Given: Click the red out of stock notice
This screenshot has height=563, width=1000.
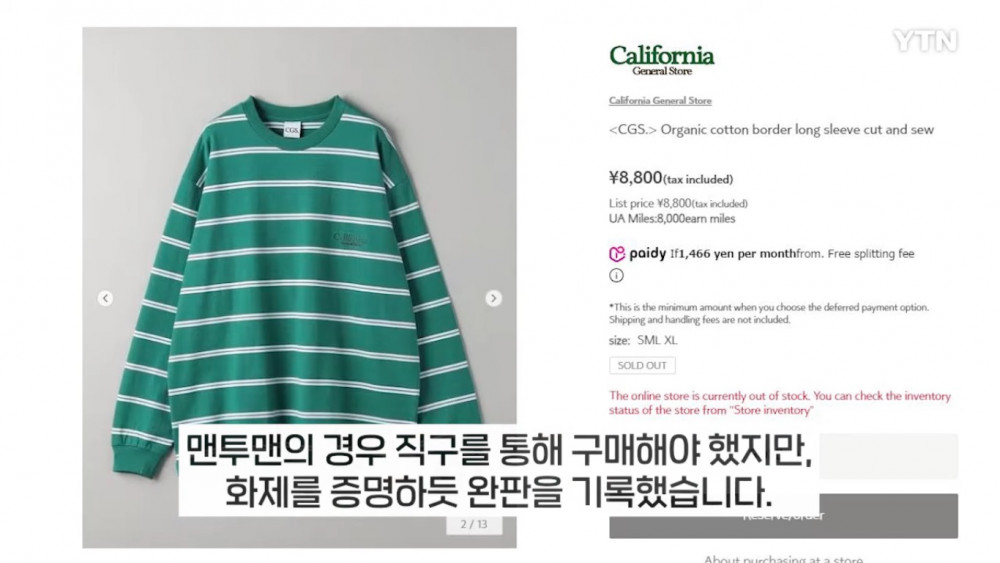Looking at the screenshot, I should pyautogui.click(x=779, y=403).
